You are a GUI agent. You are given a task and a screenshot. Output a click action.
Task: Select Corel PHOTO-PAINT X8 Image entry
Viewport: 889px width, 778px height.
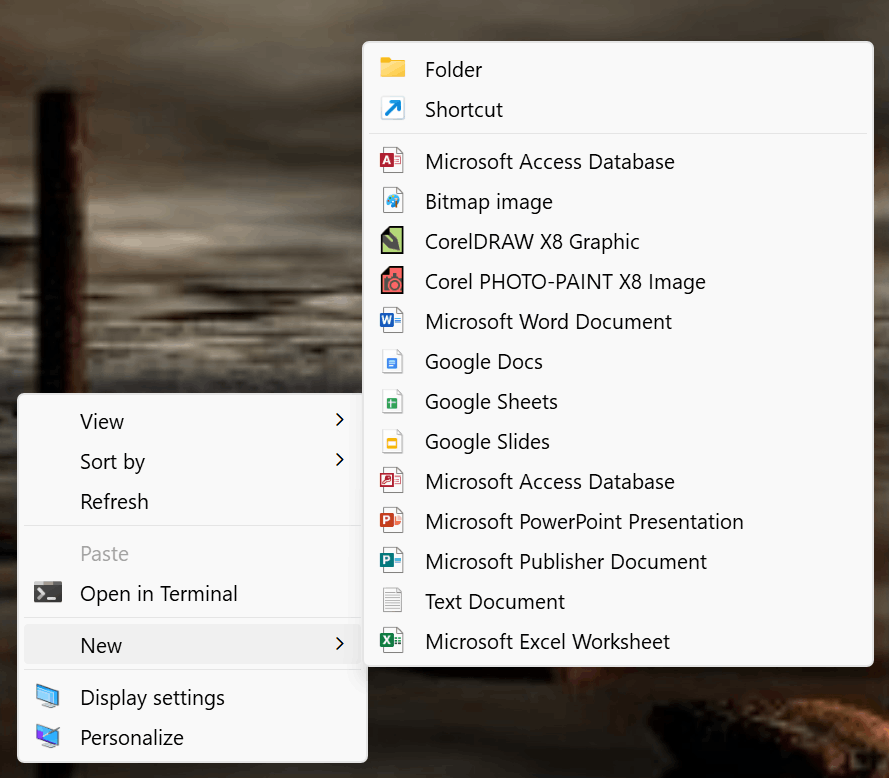click(618, 281)
